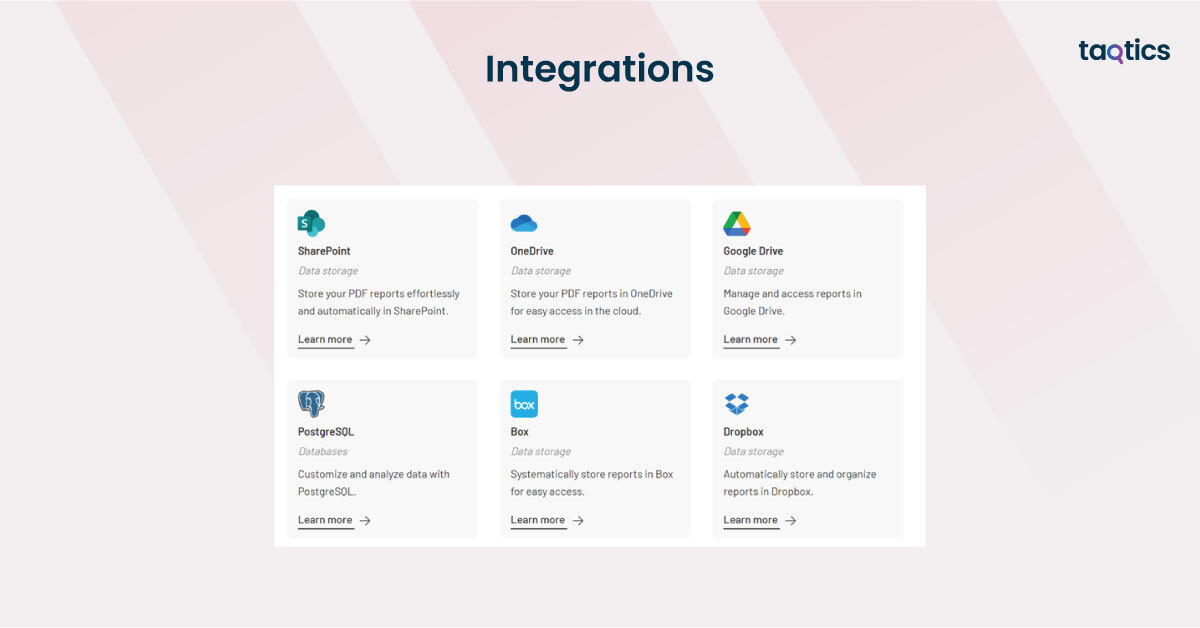Screen dimensions: 1200x628
Task: Click the taqtics logo
Action: 1124,52
